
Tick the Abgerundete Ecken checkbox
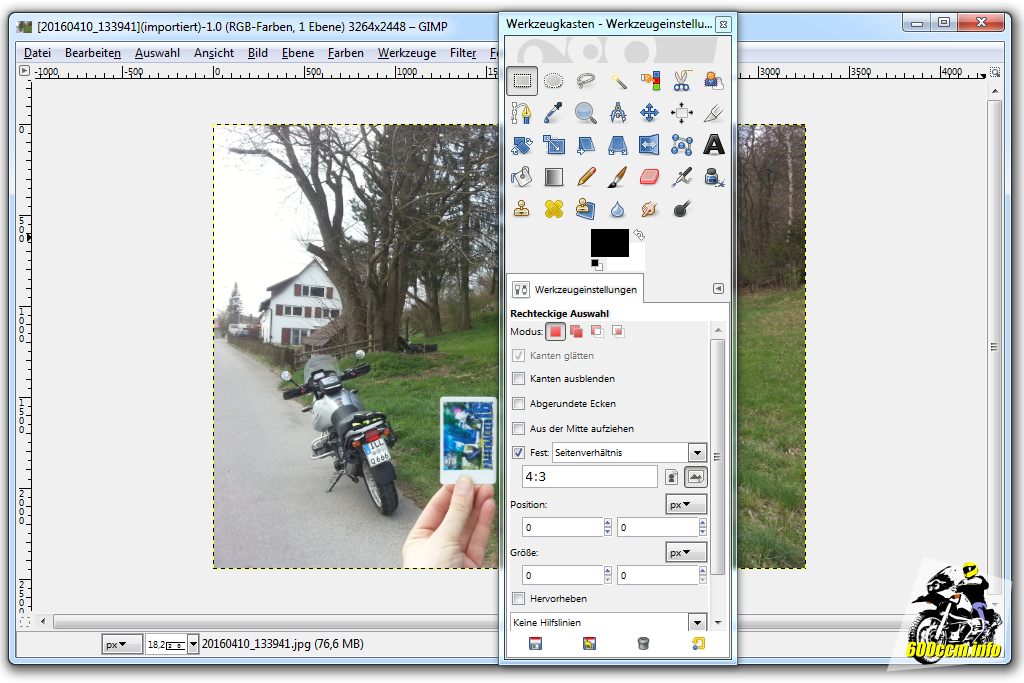pyautogui.click(x=518, y=404)
